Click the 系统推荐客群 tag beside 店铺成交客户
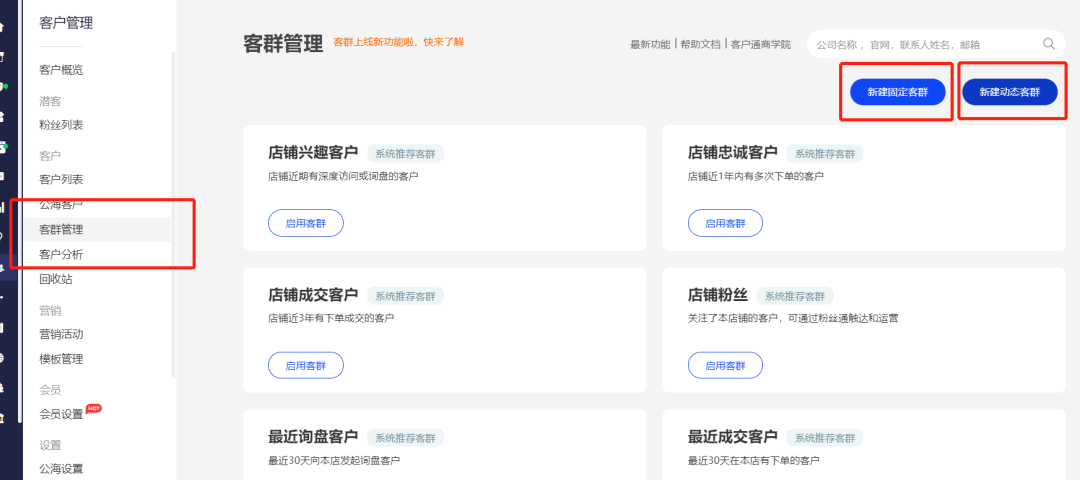The image size is (1080, 480). tap(406, 297)
